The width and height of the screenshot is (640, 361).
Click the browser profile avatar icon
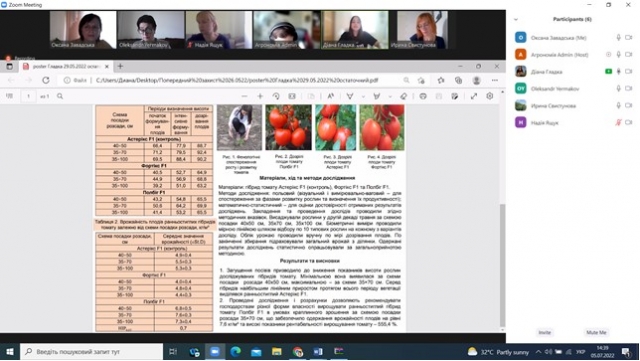pyautogui.click(x=476, y=80)
